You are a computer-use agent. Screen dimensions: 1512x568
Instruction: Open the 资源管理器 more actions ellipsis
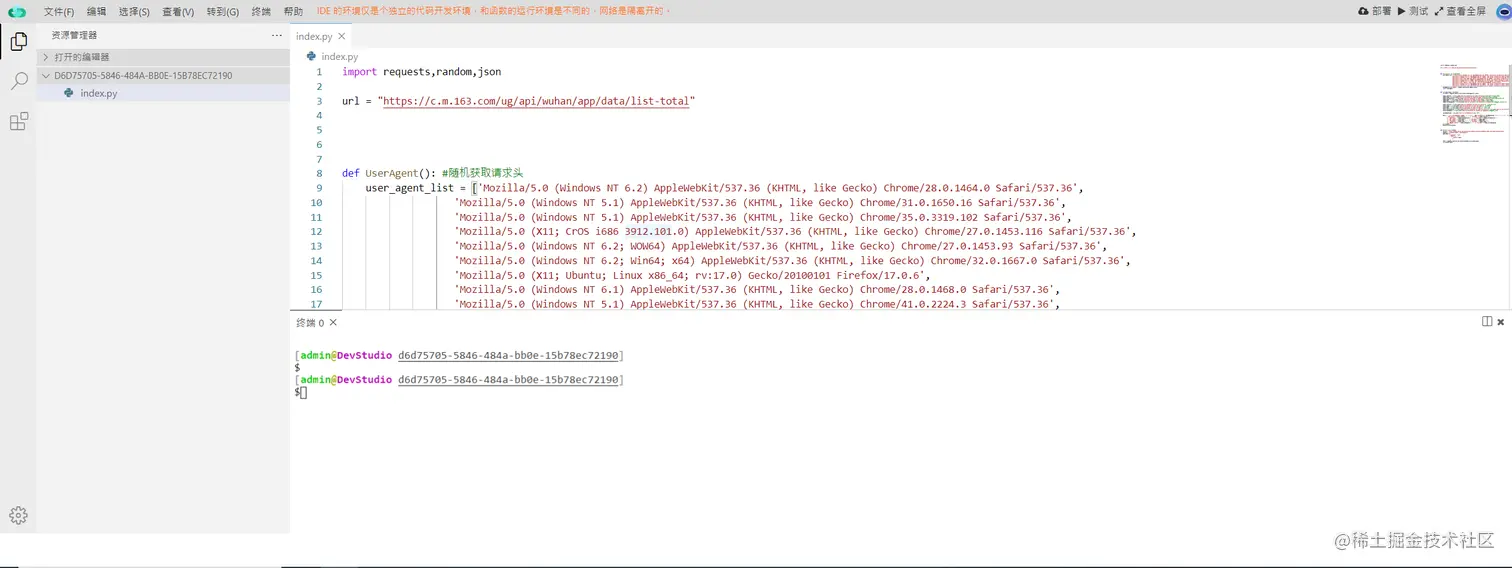pos(277,35)
